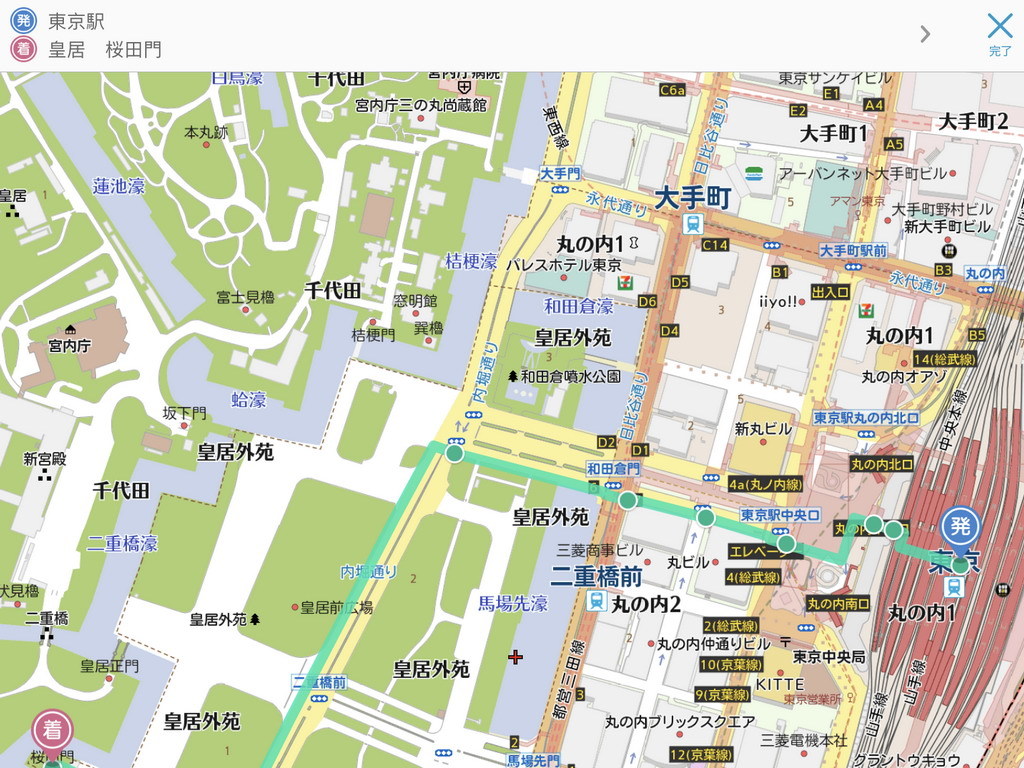Tap the 皇居 桜田門 destination text
This screenshot has height=768, width=1024.
pyautogui.click(x=104, y=50)
